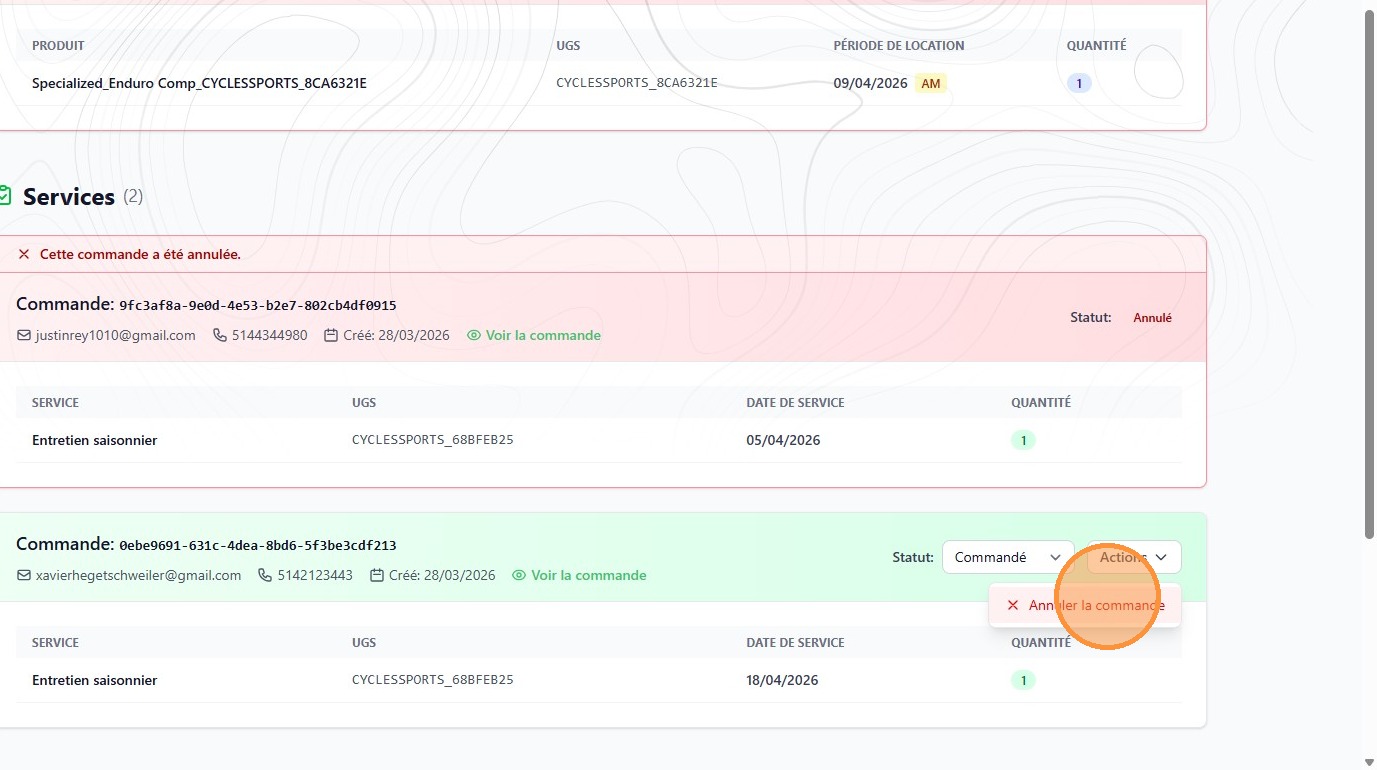Viewport: 1377px width, 770px height.
Task: Click the yellow AM badge beside 09/04/2026
Action: [930, 84]
